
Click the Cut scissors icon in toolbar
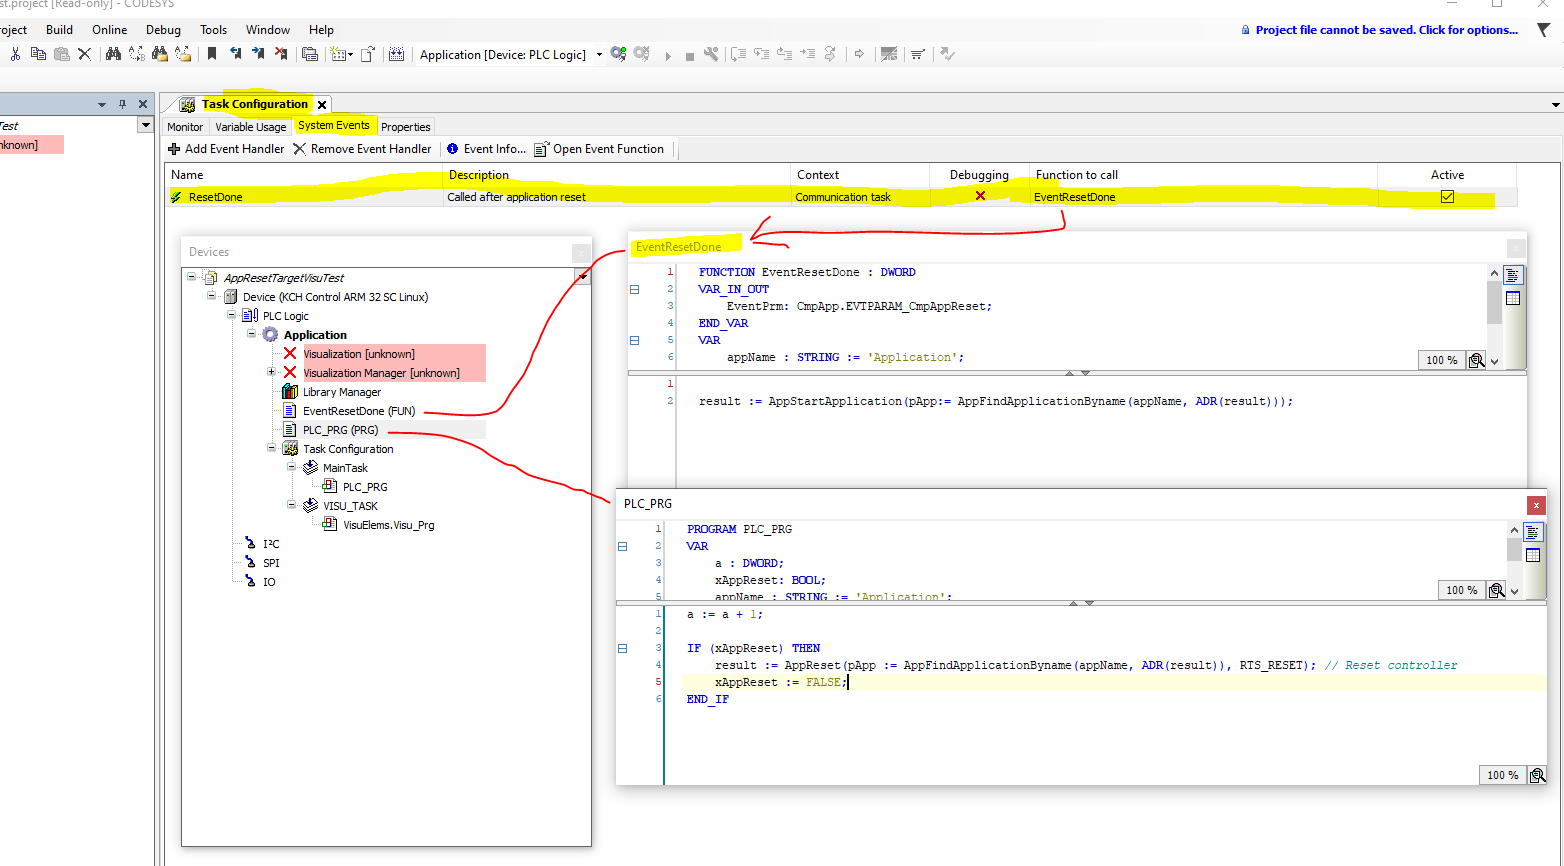[x=15, y=54]
